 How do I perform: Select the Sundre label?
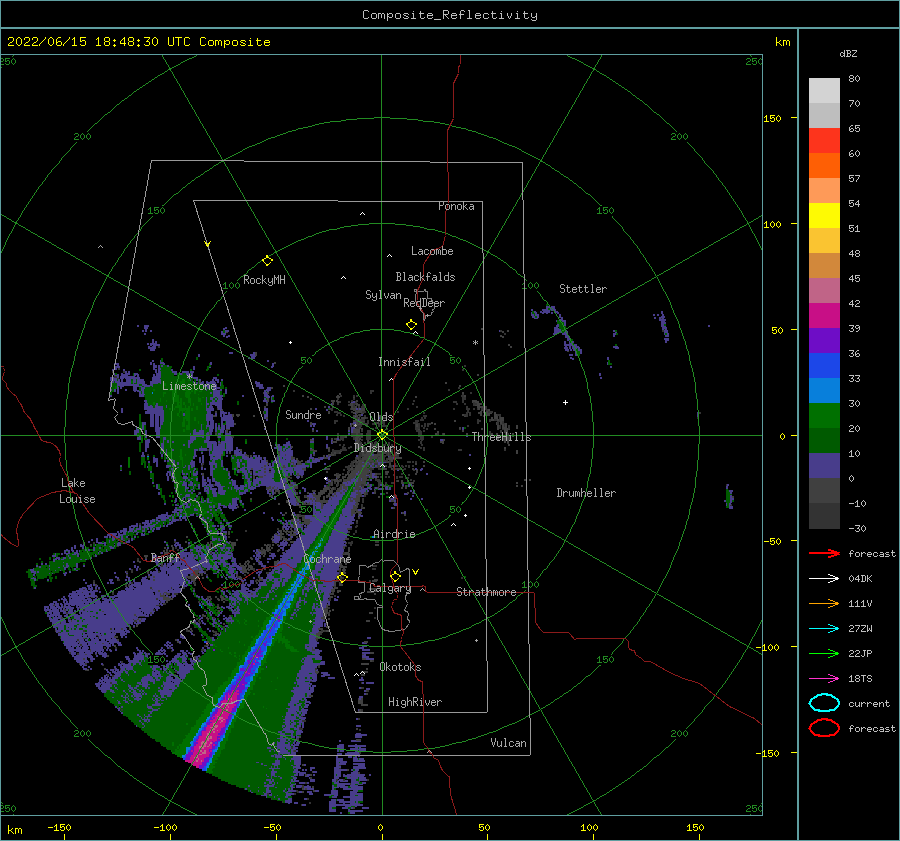303,414
